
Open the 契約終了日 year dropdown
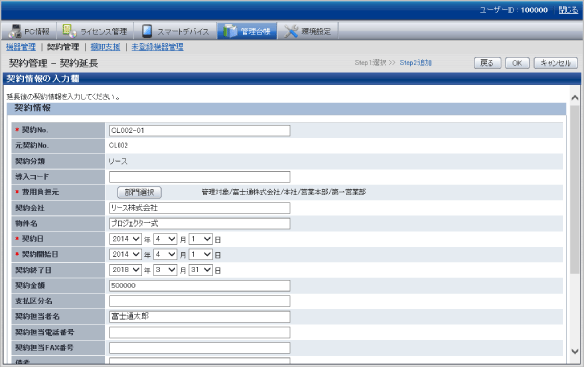pos(125,270)
